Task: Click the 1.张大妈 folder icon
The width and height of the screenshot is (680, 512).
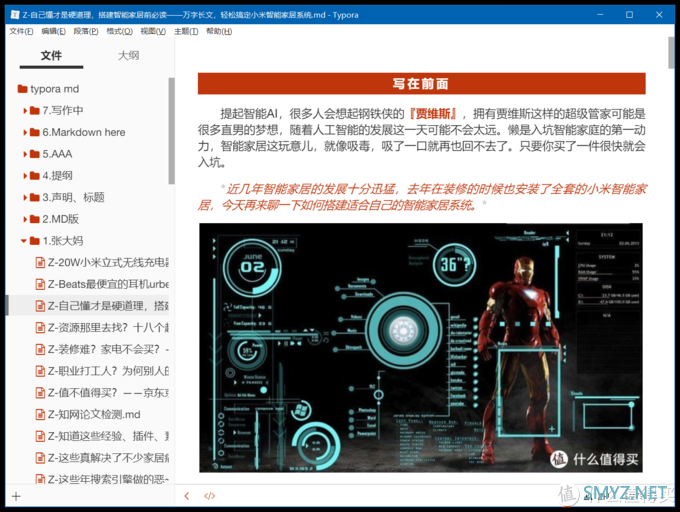Action: click(x=35, y=241)
